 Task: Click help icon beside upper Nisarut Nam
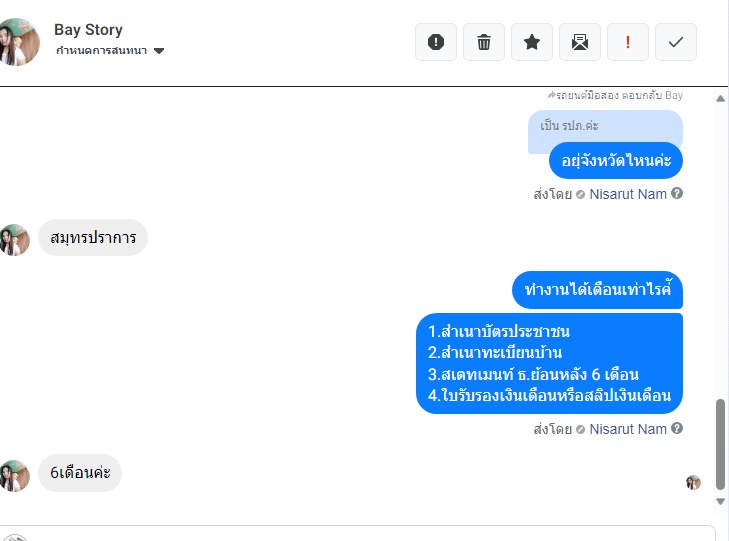(677, 193)
